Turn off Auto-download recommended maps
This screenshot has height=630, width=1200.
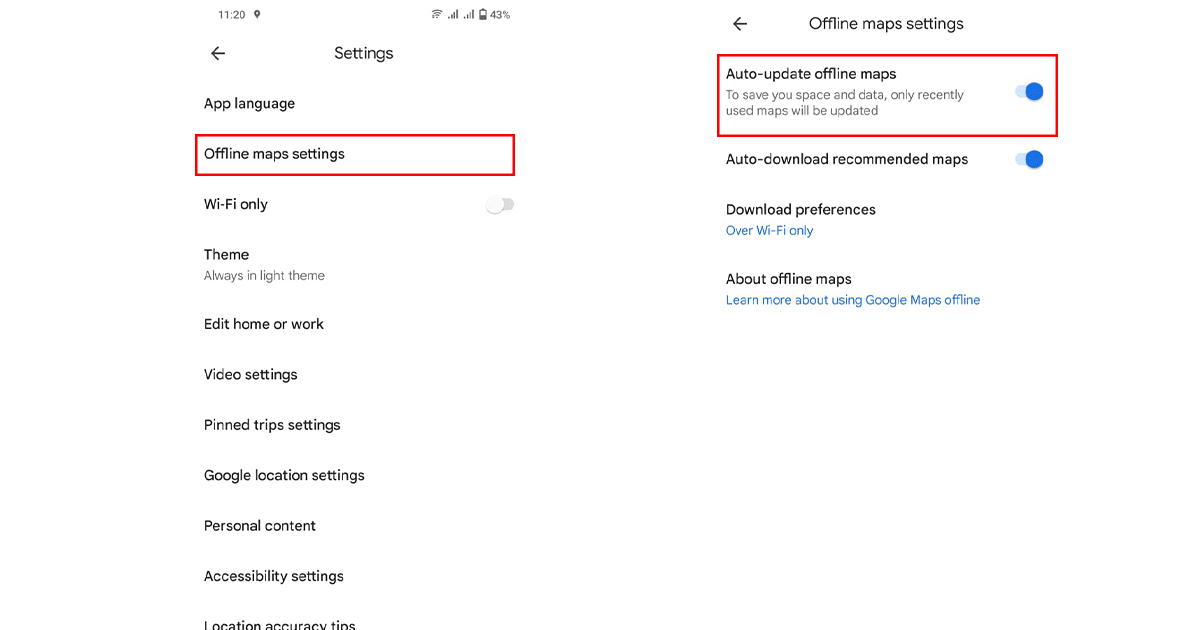tap(1029, 159)
